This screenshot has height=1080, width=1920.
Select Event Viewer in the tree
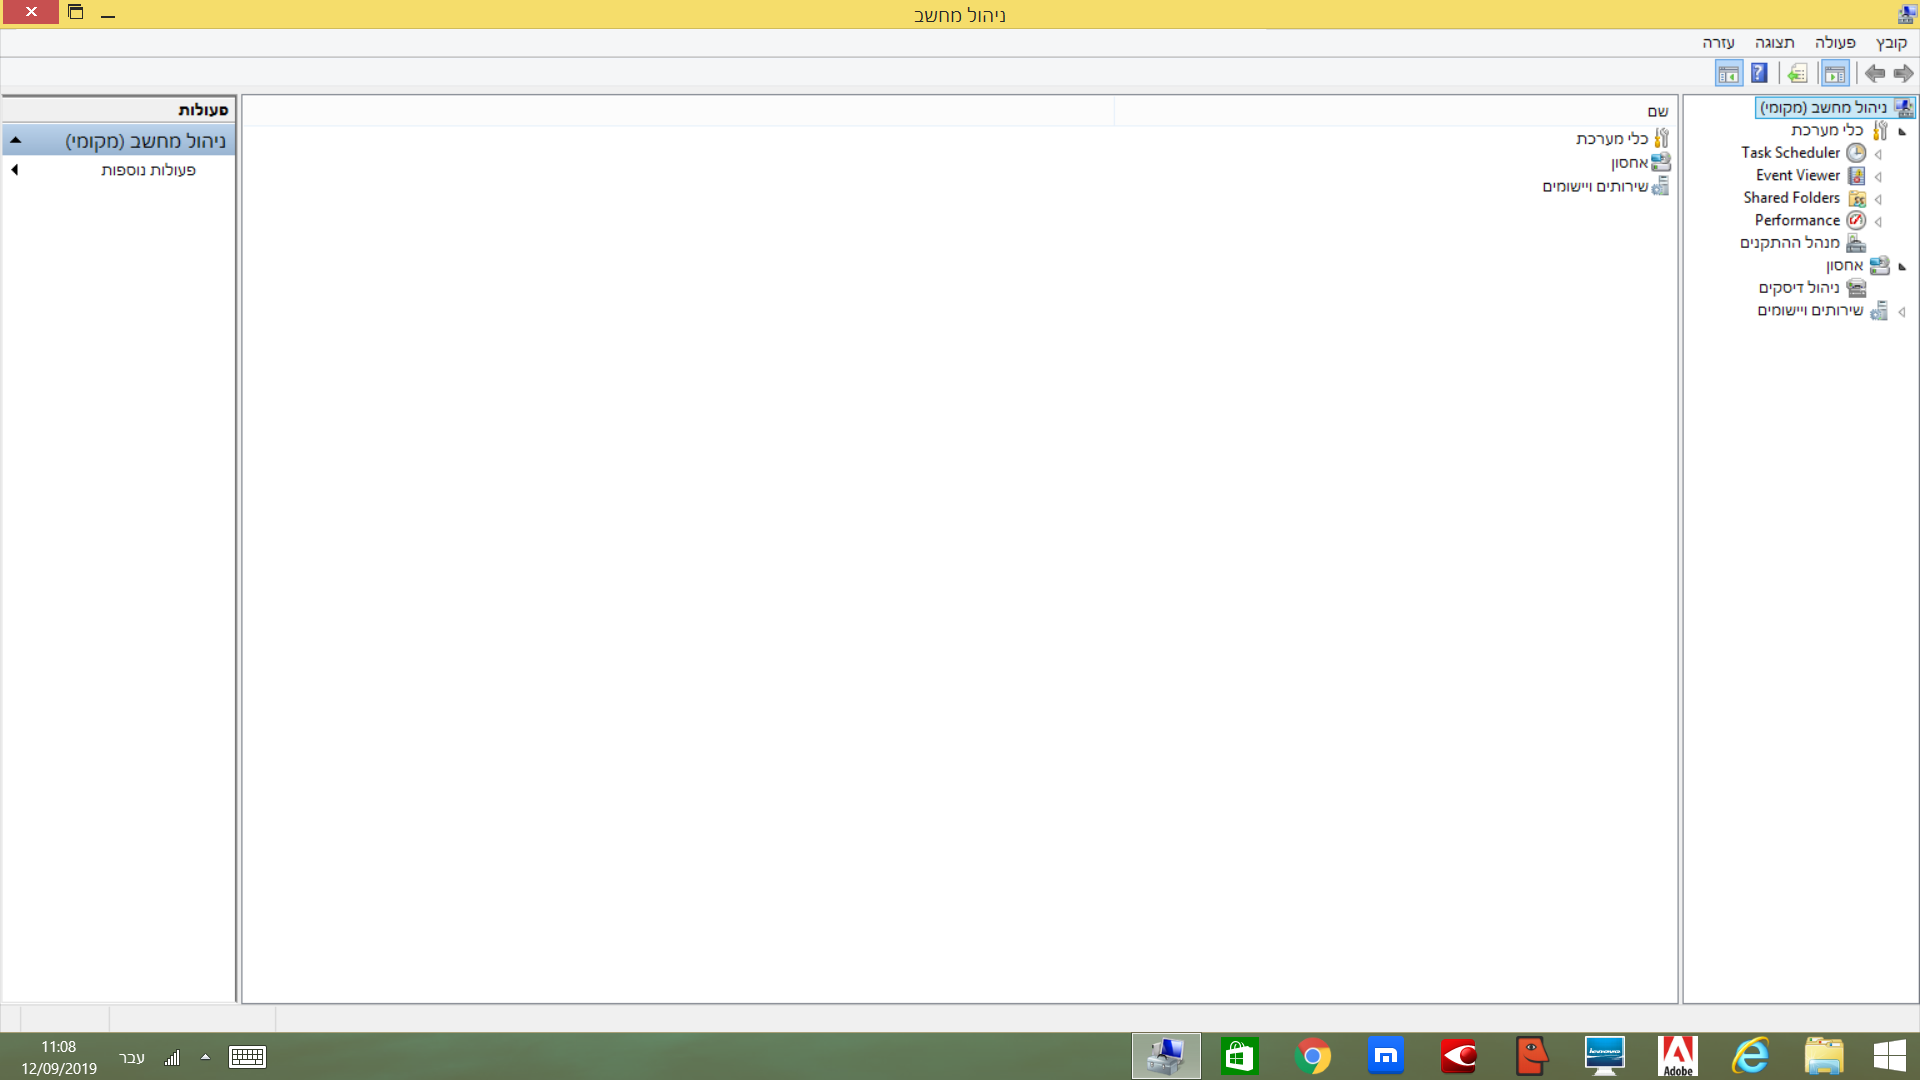point(1797,175)
